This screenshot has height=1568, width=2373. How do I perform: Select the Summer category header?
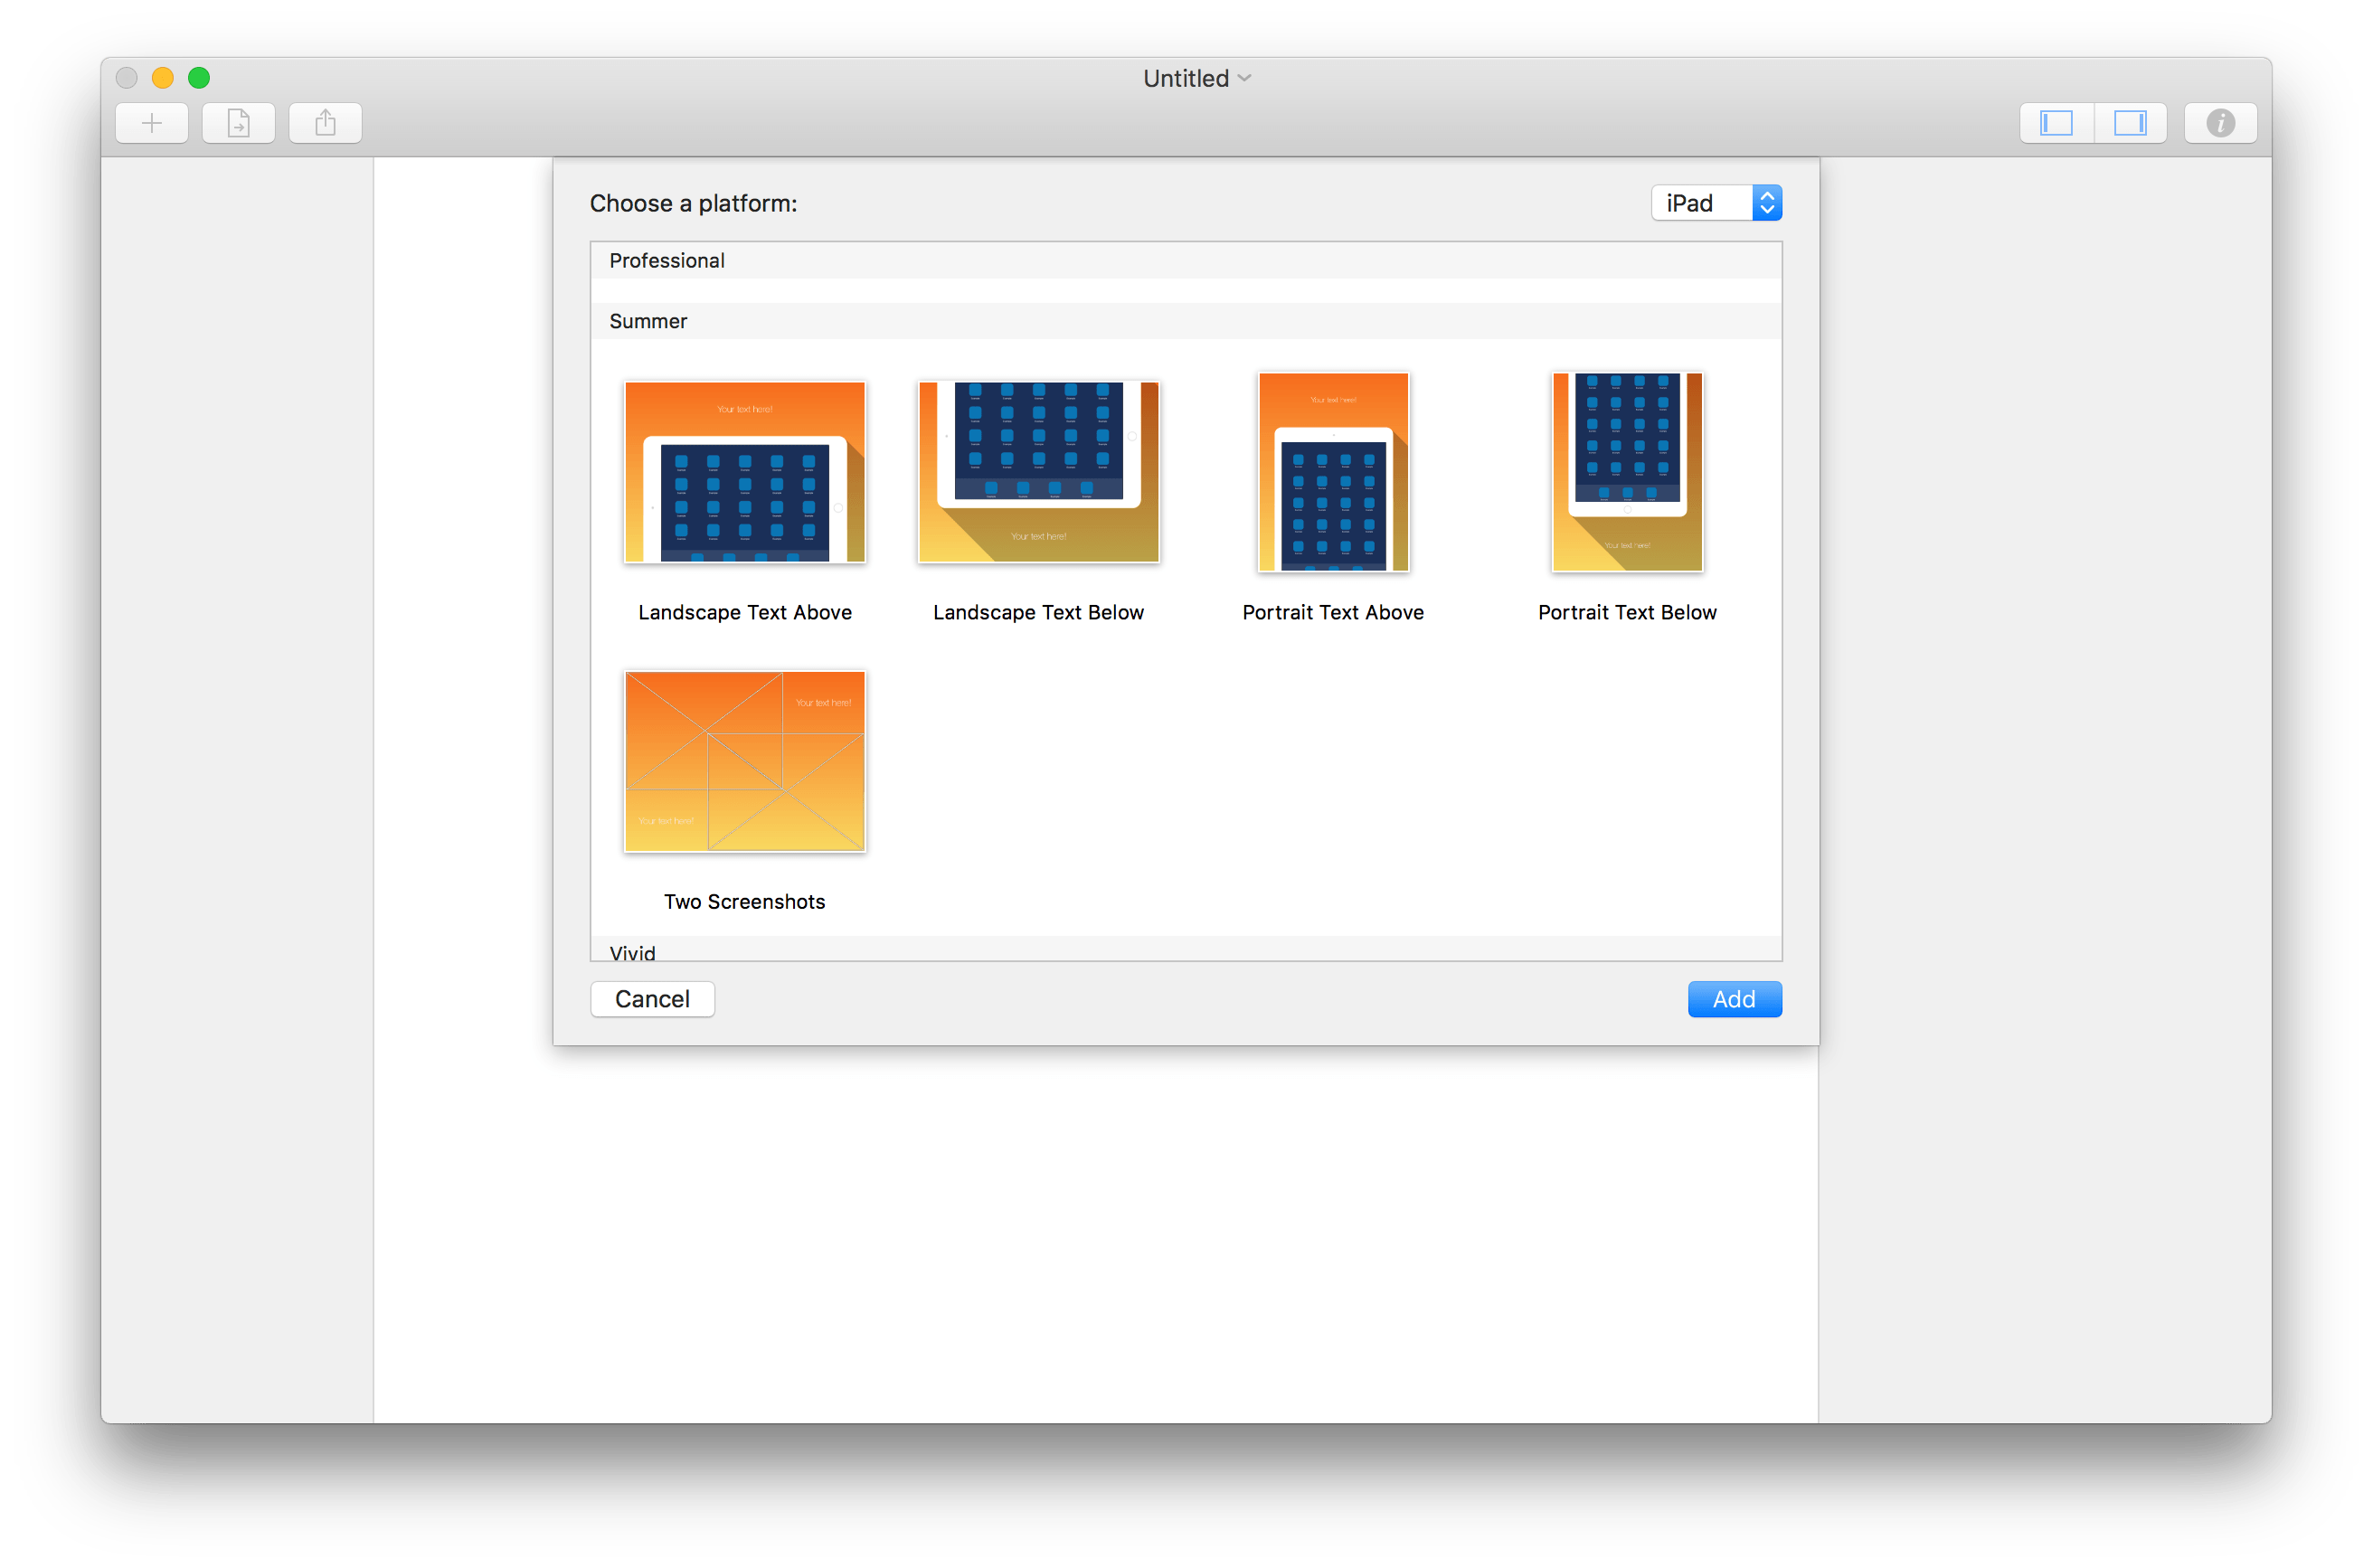click(1186, 321)
